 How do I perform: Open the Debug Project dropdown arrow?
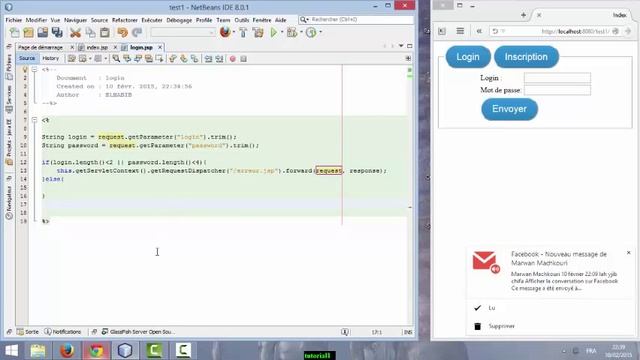click(x=301, y=32)
